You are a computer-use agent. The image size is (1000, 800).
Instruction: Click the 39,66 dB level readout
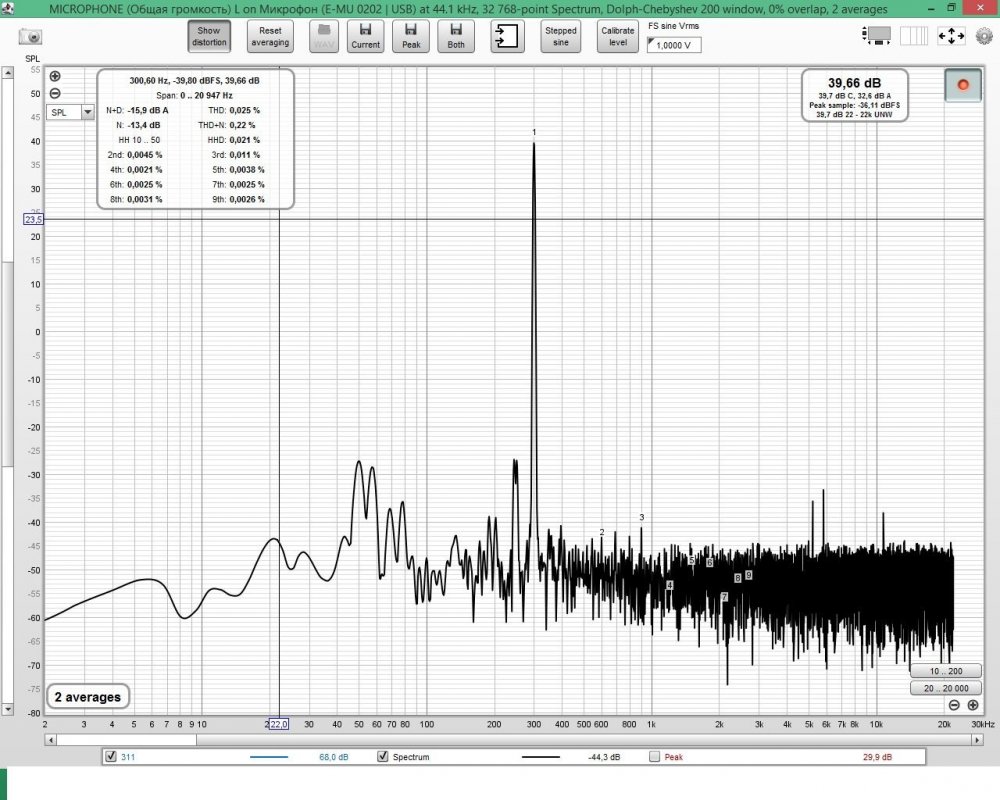tap(855, 83)
